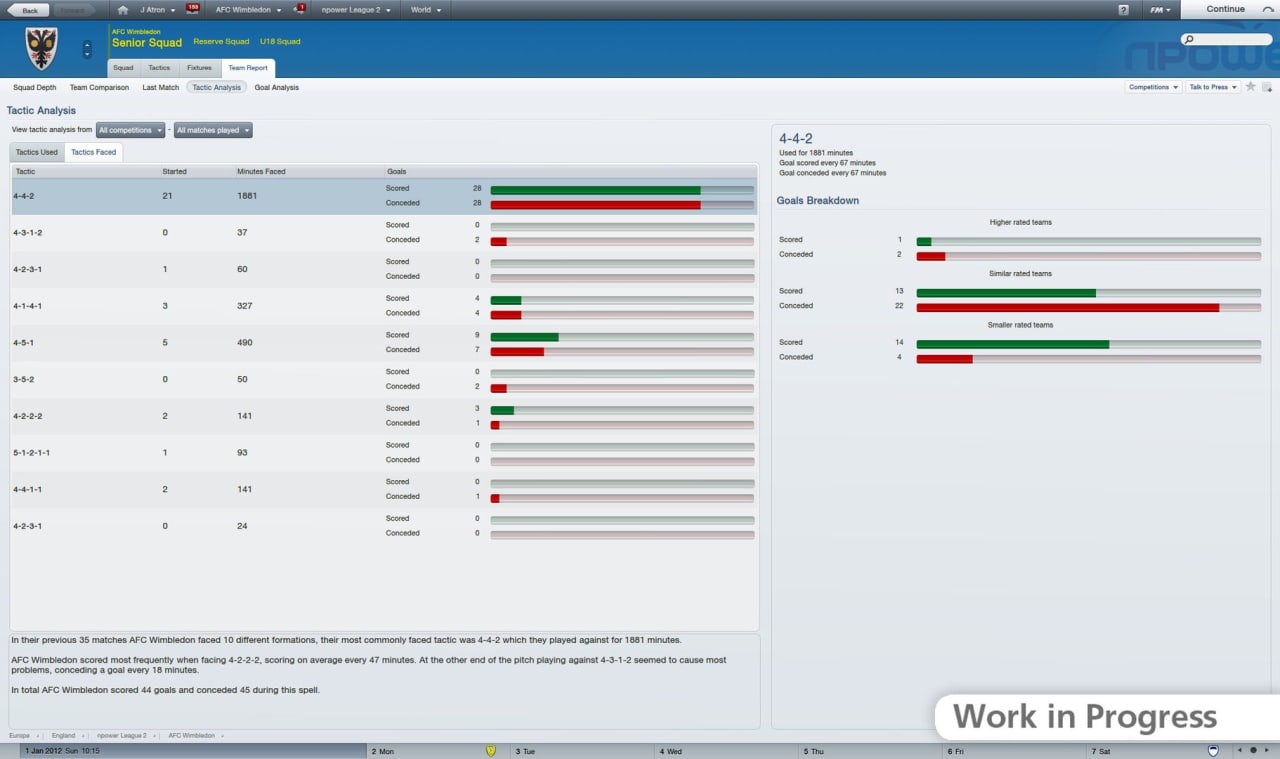Open the FM menu dropdown
This screenshot has height=759, width=1280.
pyautogui.click(x=1160, y=10)
